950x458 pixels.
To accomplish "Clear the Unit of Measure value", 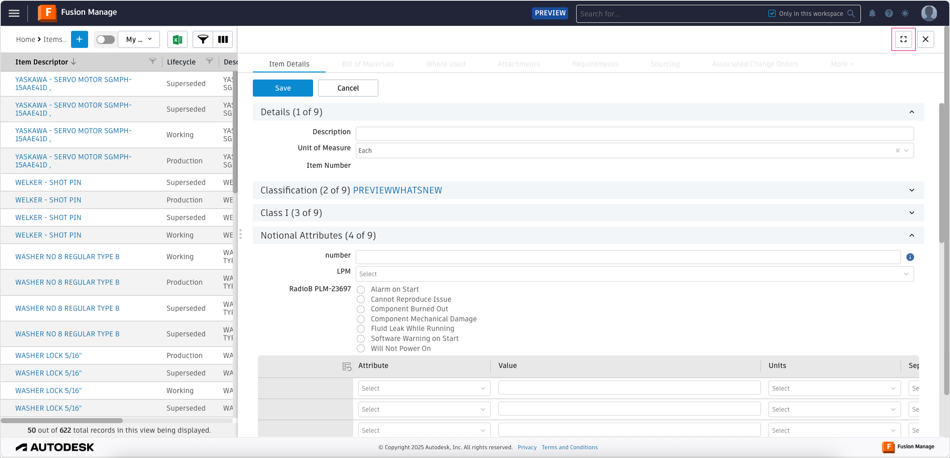I will [x=898, y=150].
